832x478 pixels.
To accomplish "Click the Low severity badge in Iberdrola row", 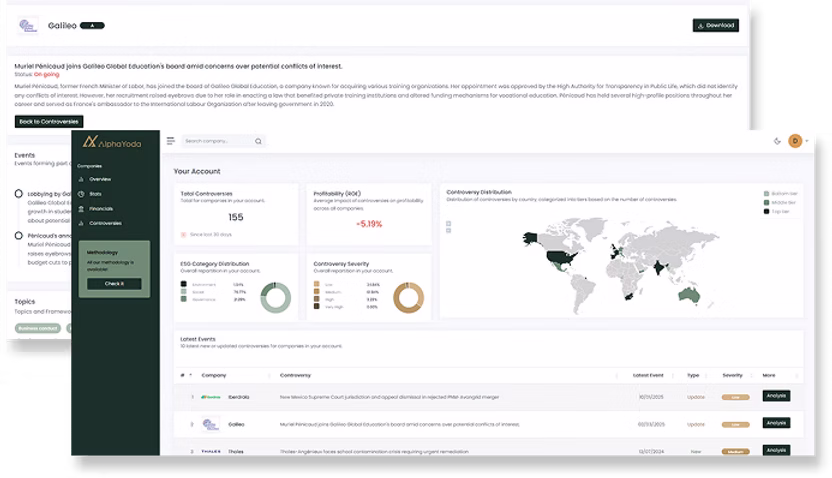I will (735, 397).
